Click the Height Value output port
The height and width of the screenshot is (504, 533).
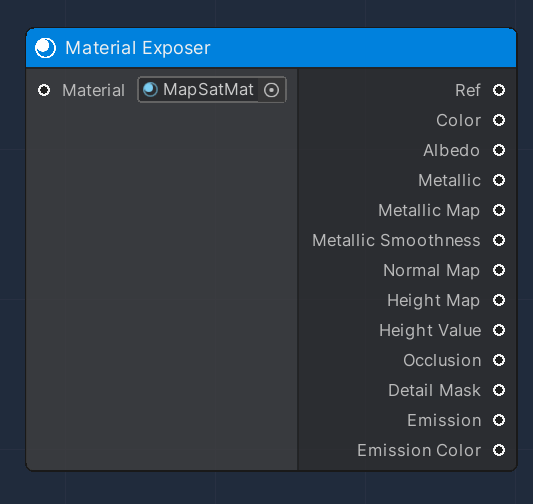(x=499, y=330)
